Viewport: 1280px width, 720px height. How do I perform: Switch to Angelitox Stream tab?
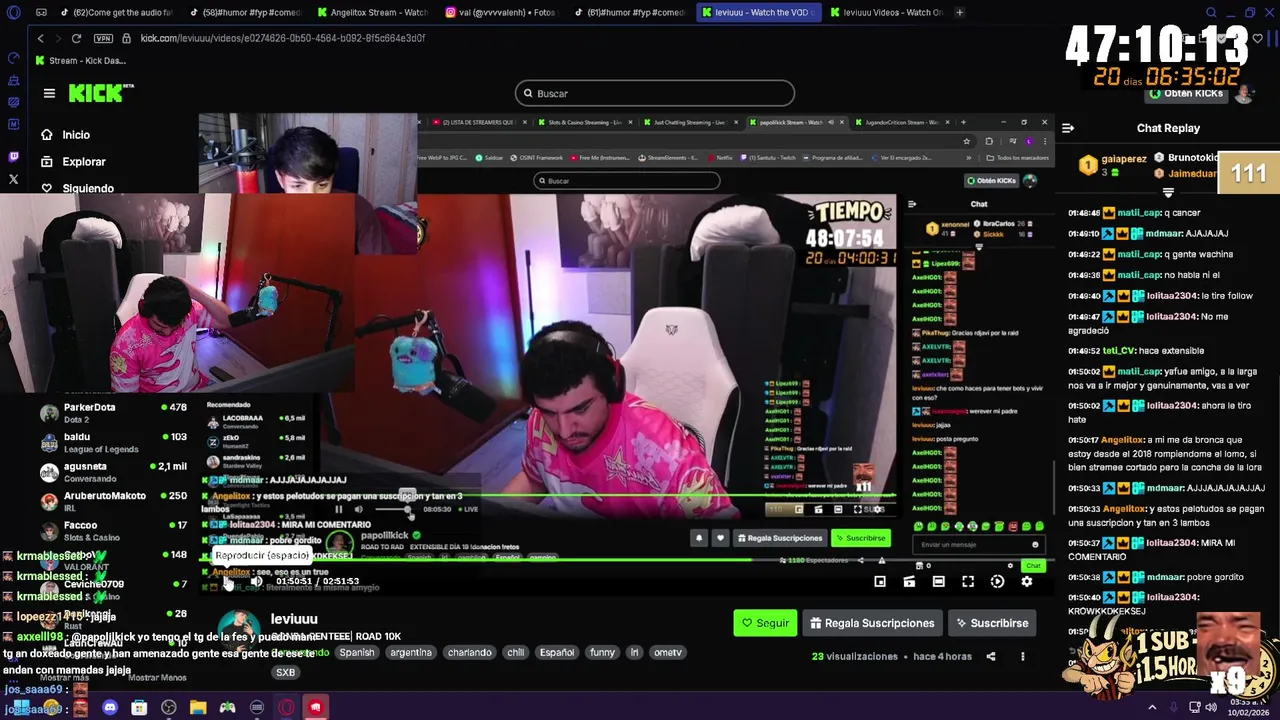coord(372,12)
